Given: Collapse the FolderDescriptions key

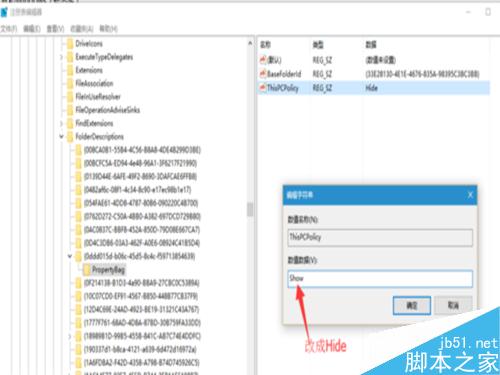Looking at the screenshot, I should [x=61, y=137].
